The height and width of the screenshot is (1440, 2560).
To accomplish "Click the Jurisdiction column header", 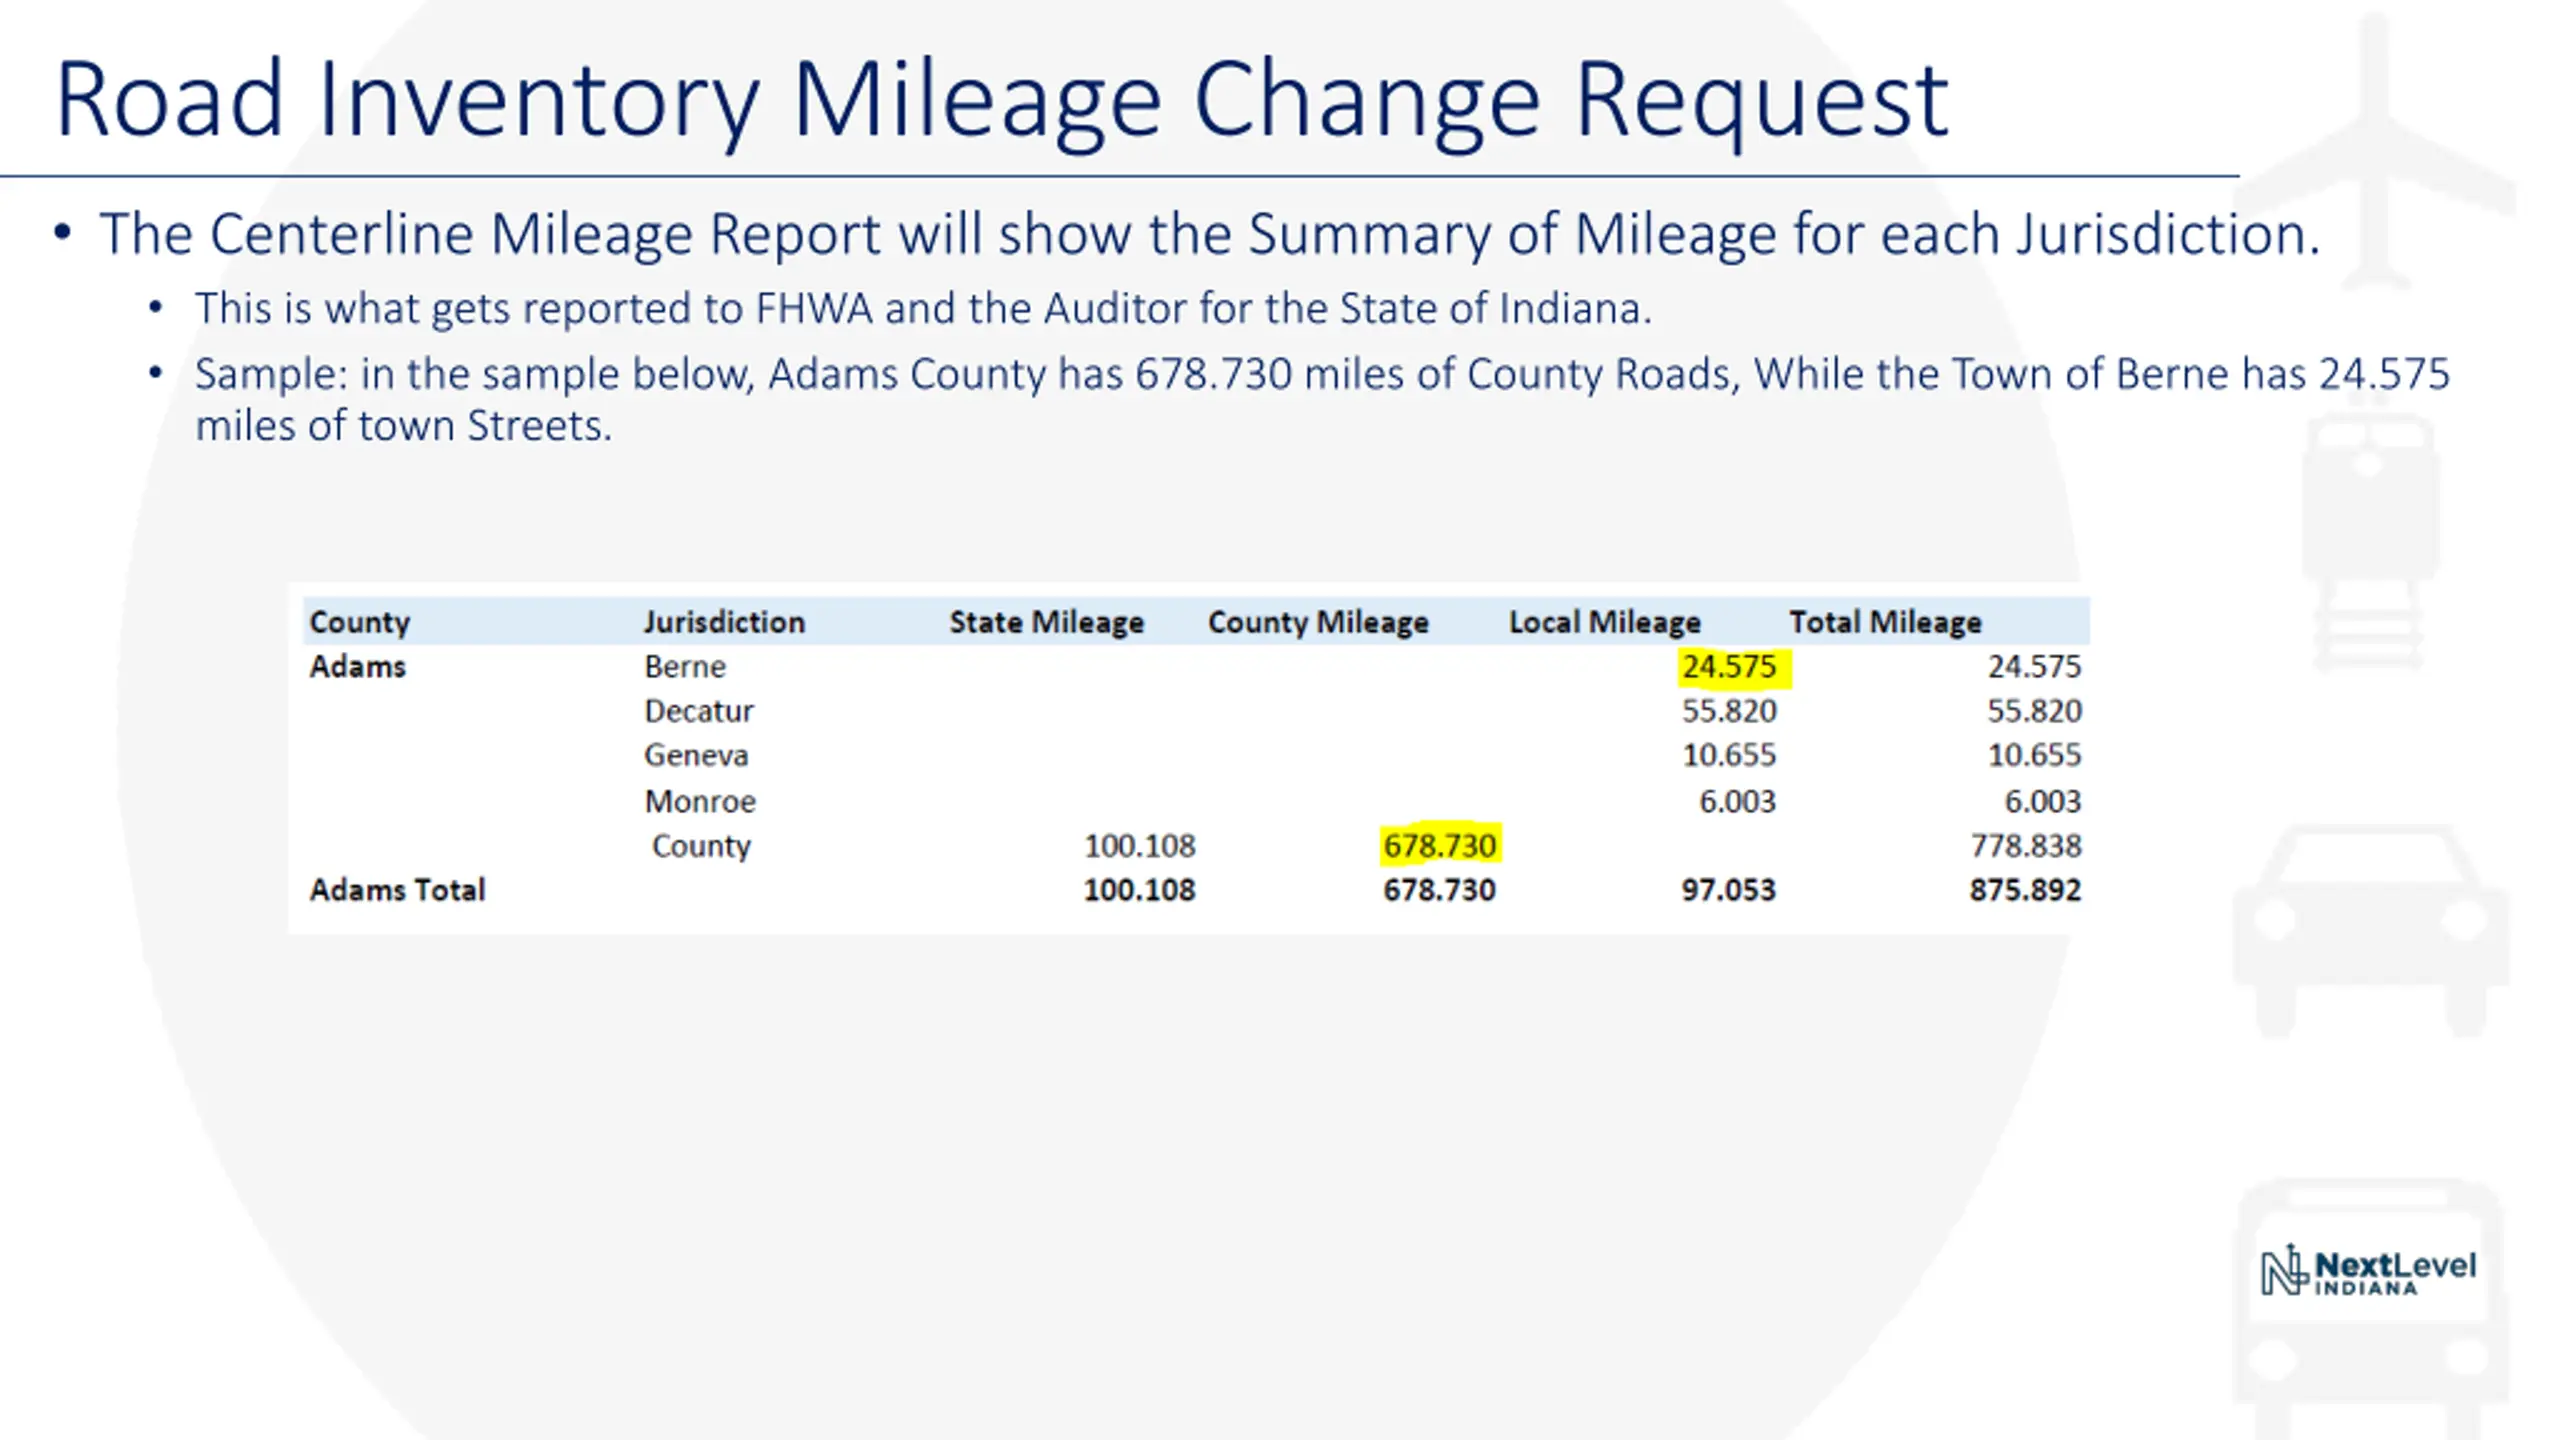I will [724, 622].
